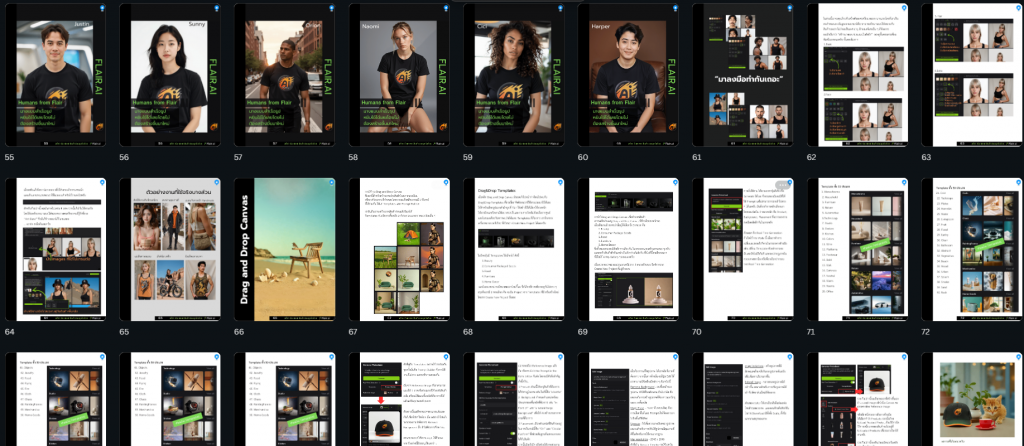Click the page number label 70
The height and width of the screenshot is (446, 1024).
point(697,331)
